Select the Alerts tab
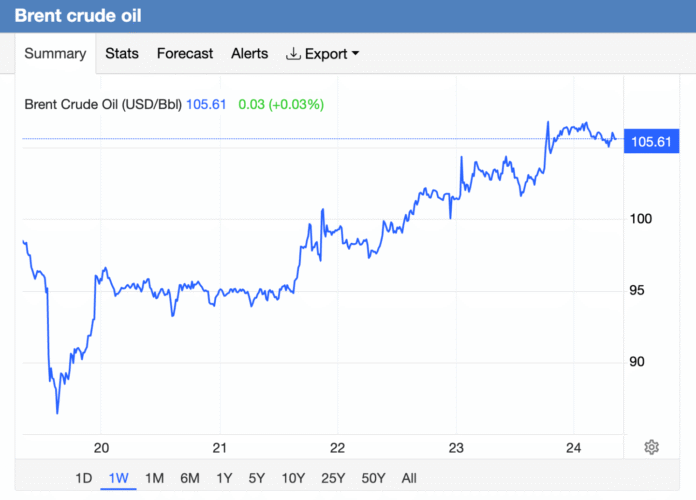This screenshot has width=696, height=500. point(249,54)
